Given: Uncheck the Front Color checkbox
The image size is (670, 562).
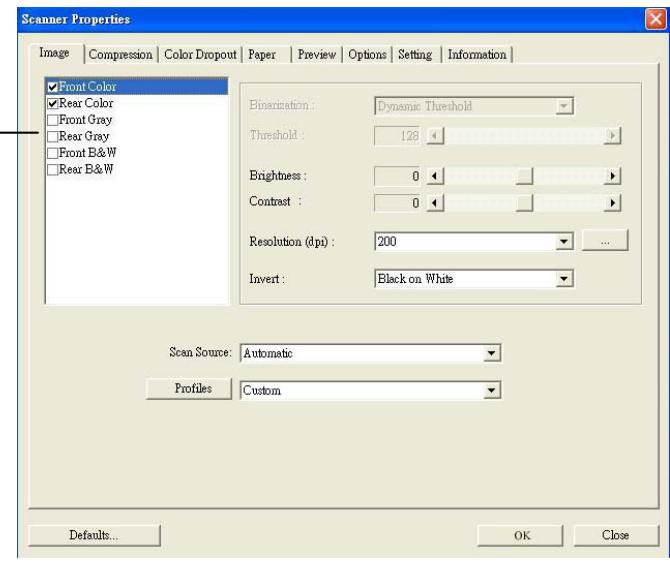Looking at the screenshot, I should pyautogui.click(x=53, y=87).
